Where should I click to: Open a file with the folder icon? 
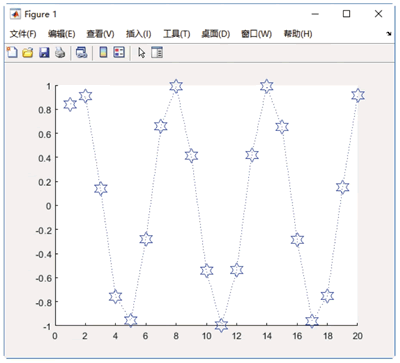tap(28, 52)
